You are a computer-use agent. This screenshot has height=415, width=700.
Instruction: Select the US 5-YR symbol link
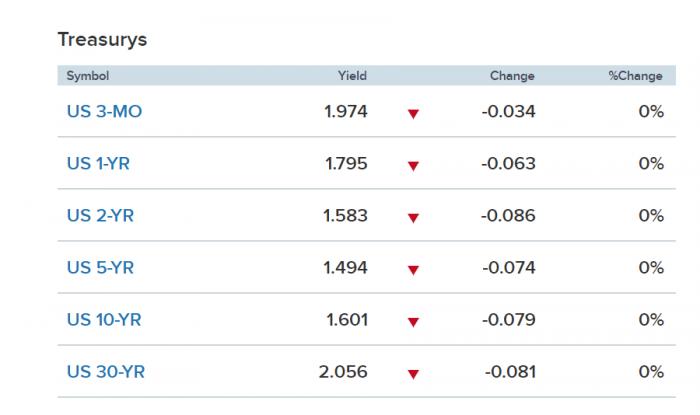(x=98, y=268)
